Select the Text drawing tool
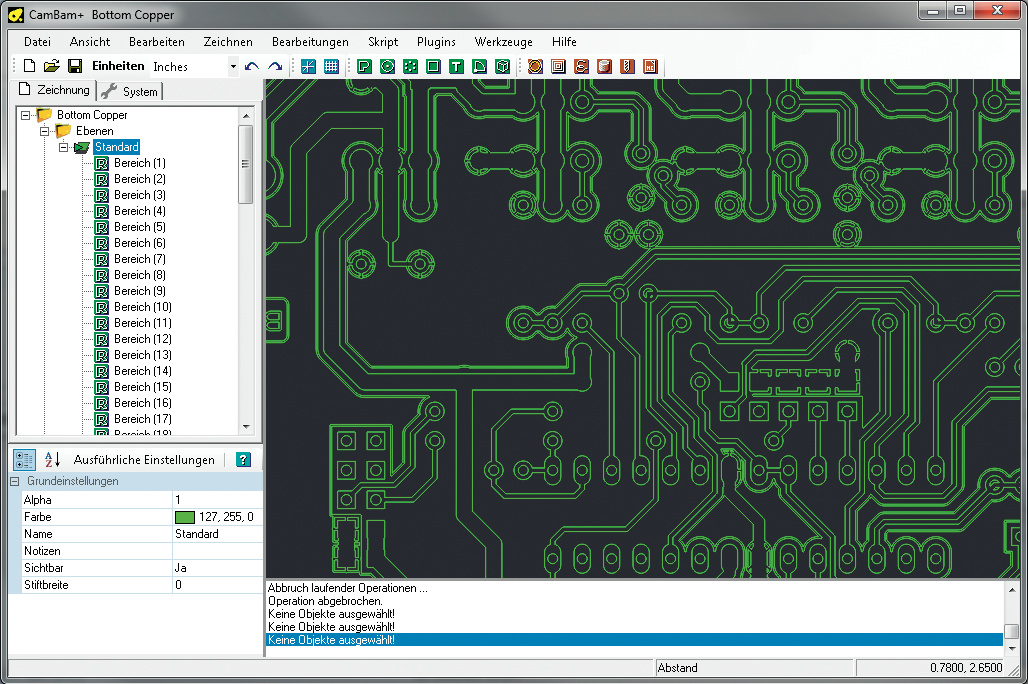The height and width of the screenshot is (684, 1028). click(x=456, y=66)
